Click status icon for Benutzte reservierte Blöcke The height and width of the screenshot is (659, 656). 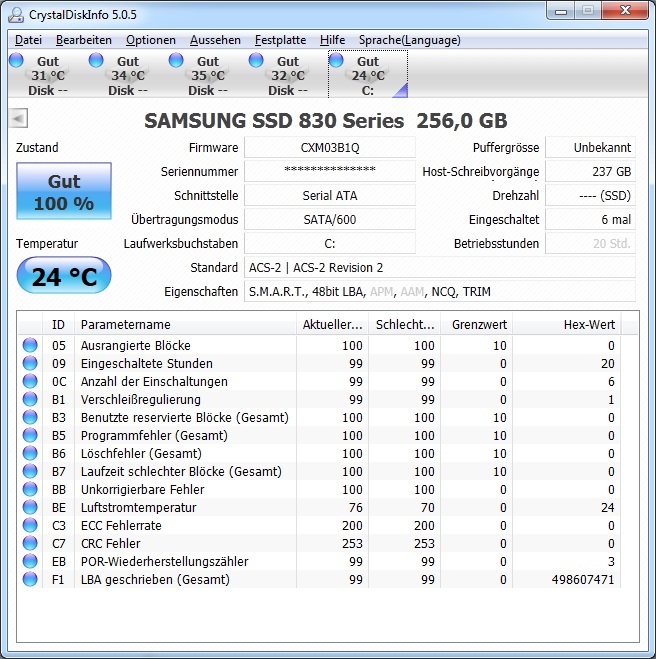coord(30,417)
